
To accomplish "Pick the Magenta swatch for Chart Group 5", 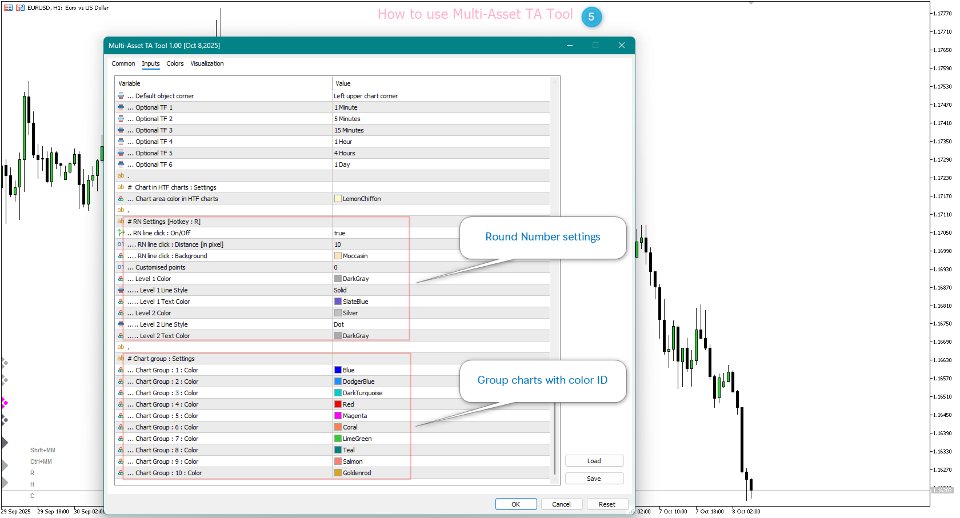I will (x=338, y=416).
